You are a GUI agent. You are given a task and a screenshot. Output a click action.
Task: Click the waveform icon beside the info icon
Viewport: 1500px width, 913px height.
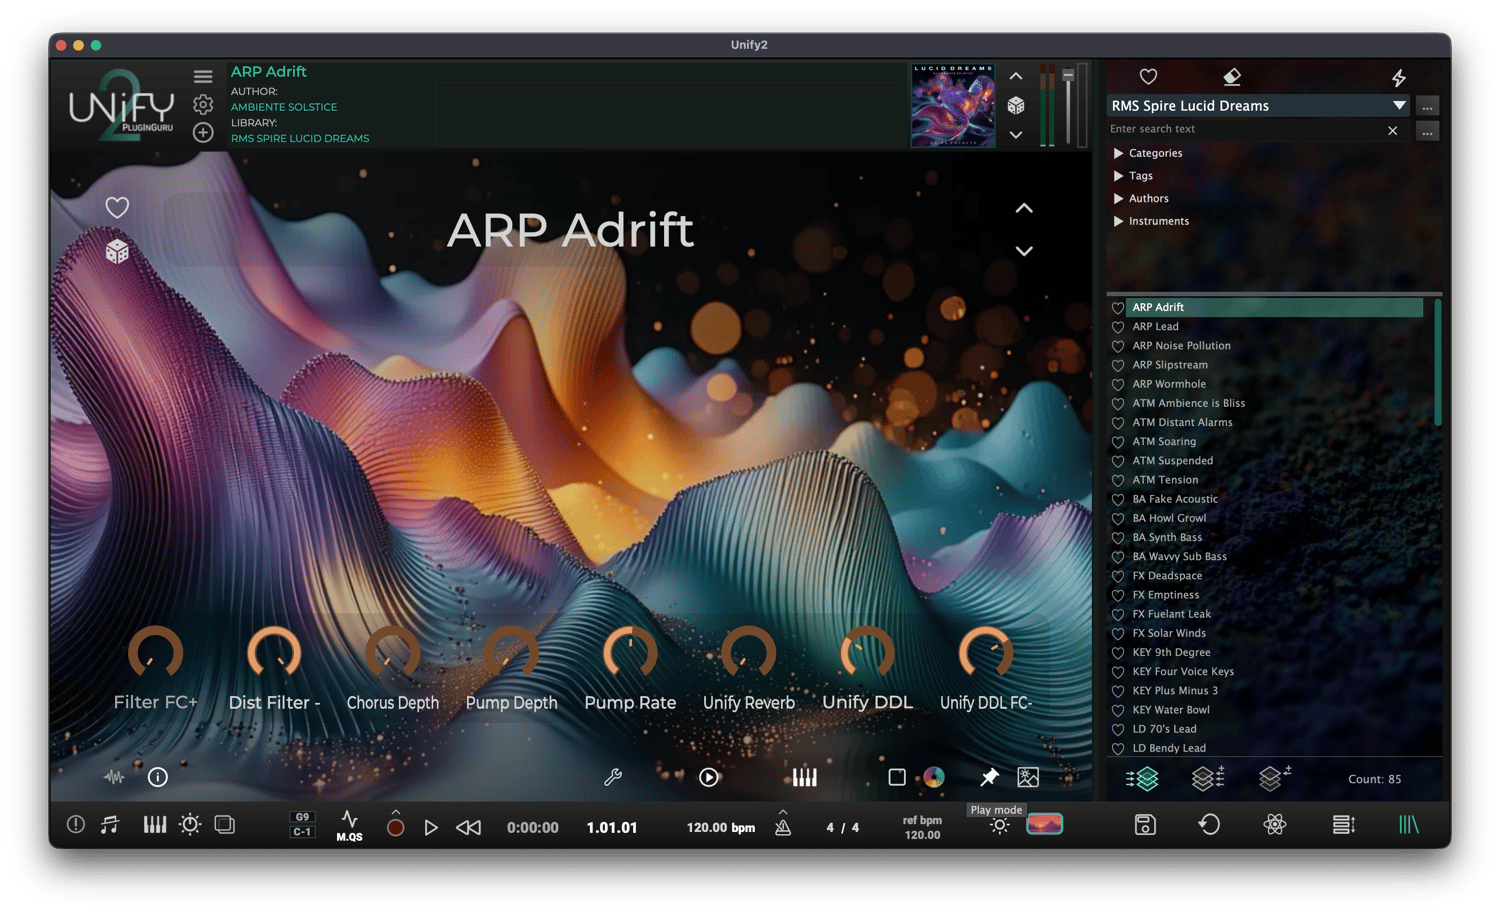[x=114, y=777]
